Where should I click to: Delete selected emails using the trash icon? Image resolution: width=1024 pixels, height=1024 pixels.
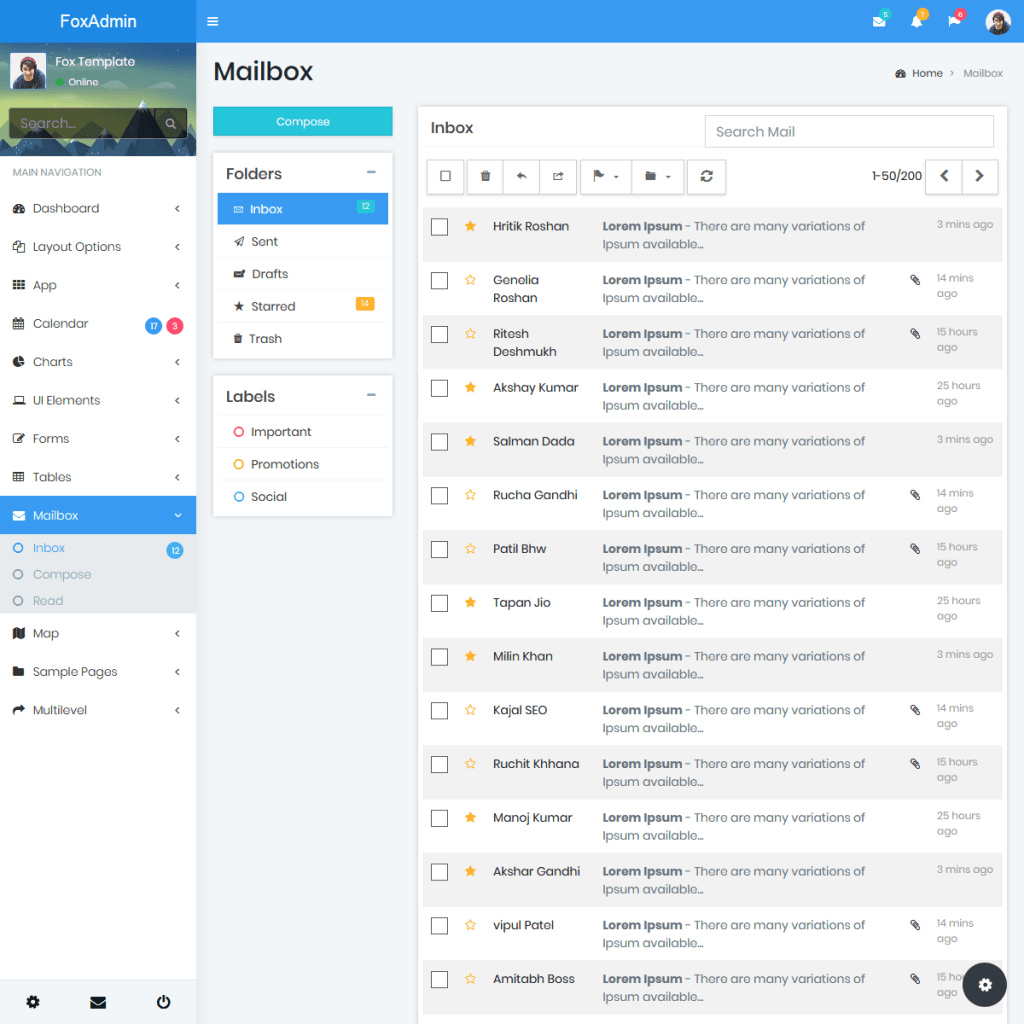[x=484, y=177]
